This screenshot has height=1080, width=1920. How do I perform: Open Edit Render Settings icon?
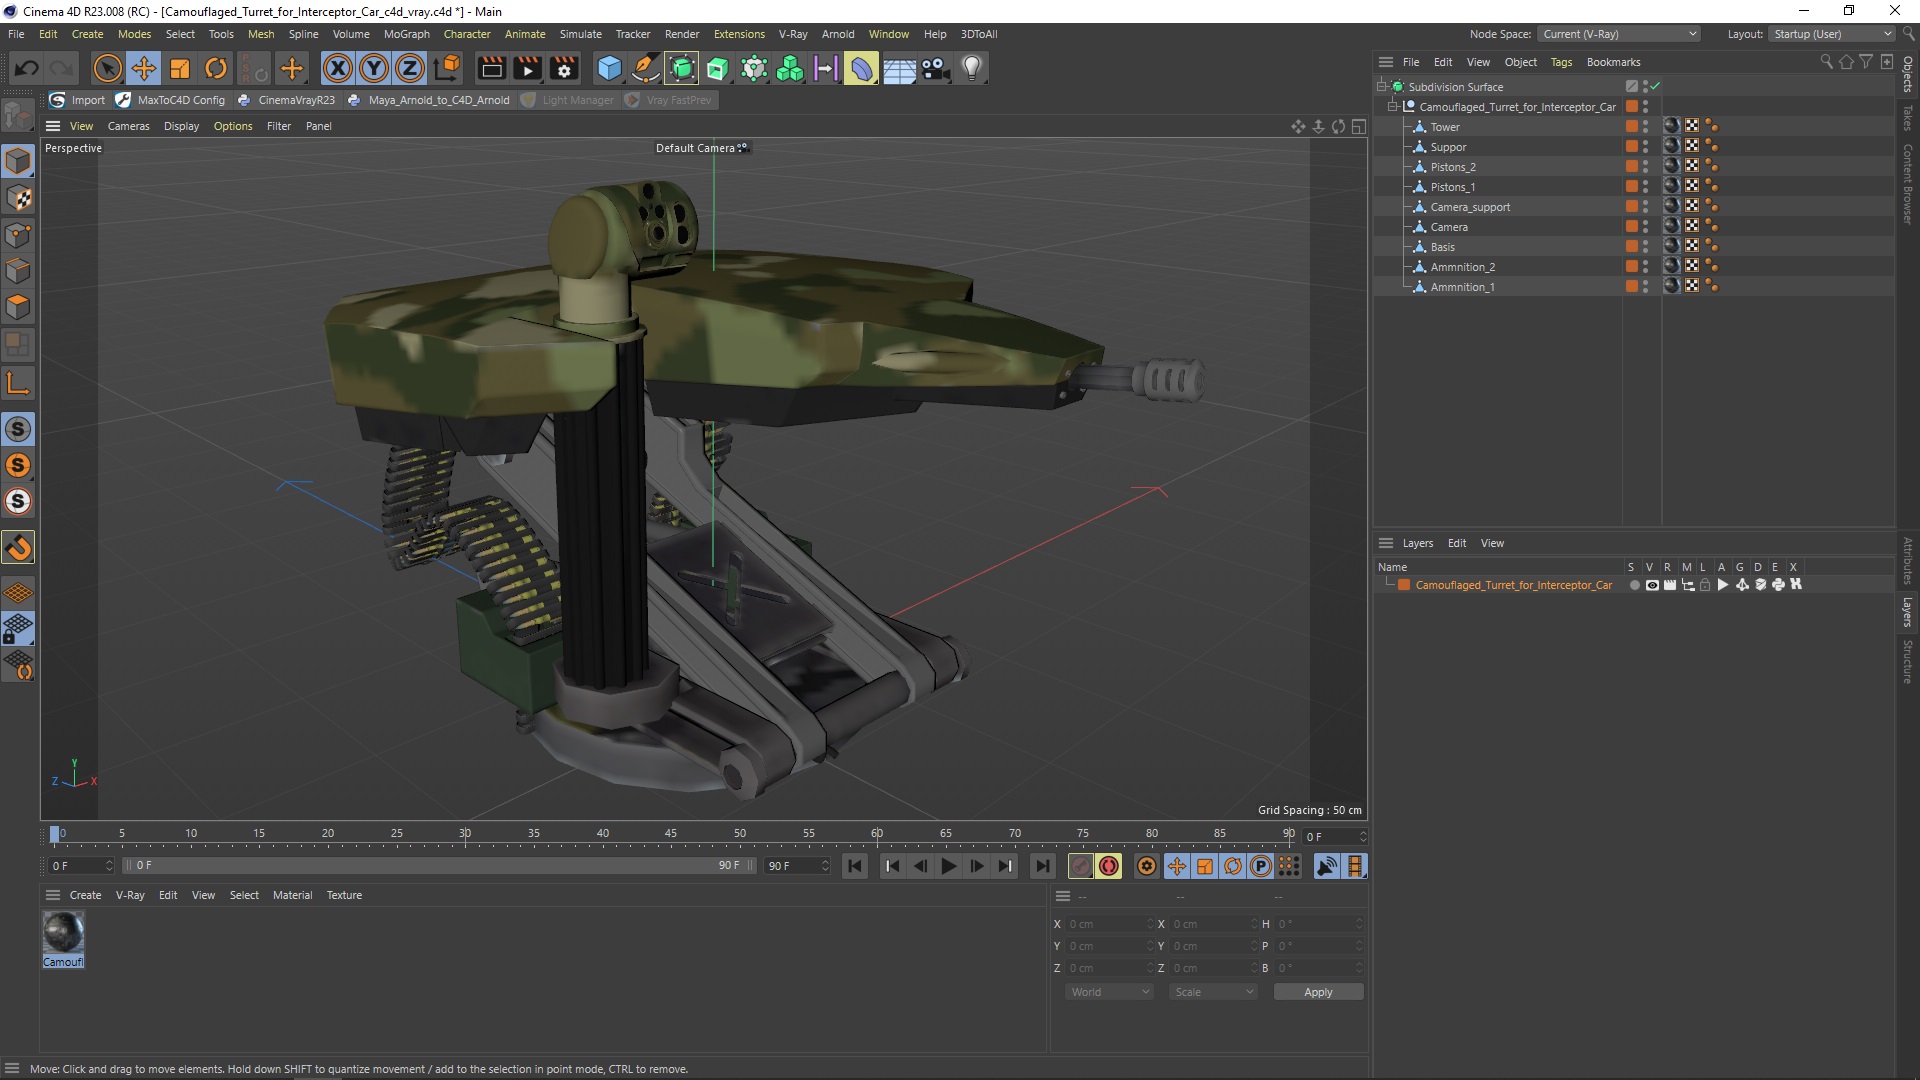click(x=564, y=68)
